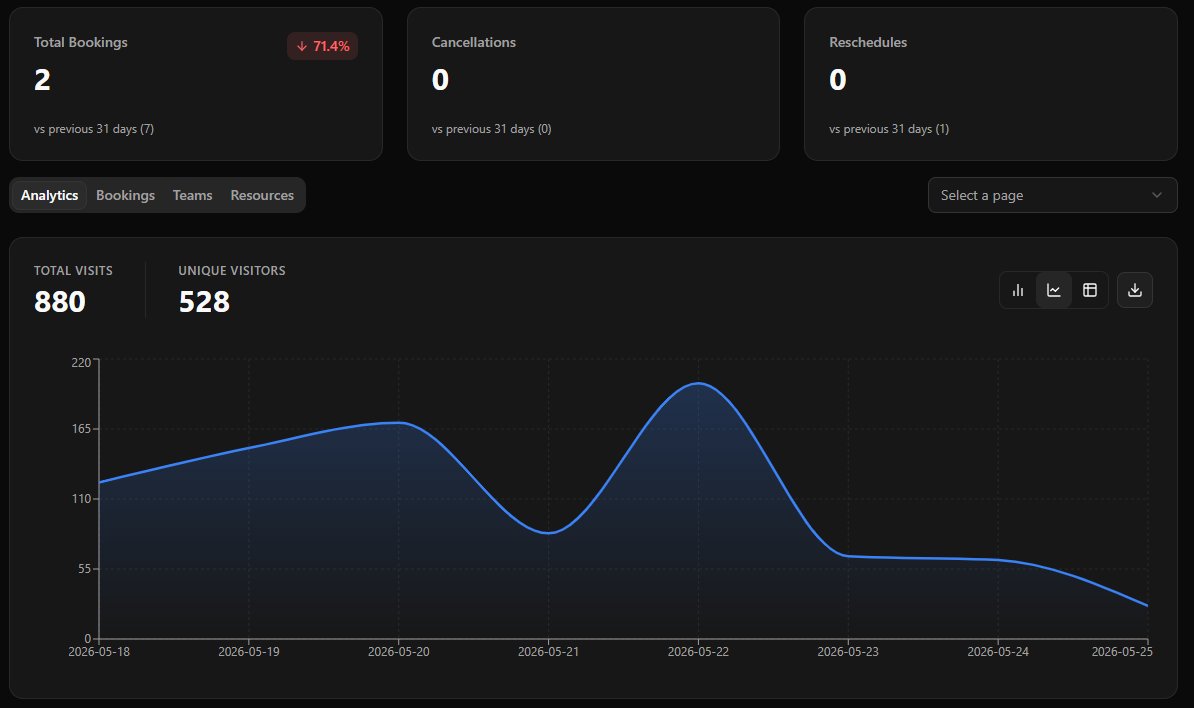This screenshot has width=1194, height=708.
Task: Open the Teams tab
Action: tap(193, 196)
